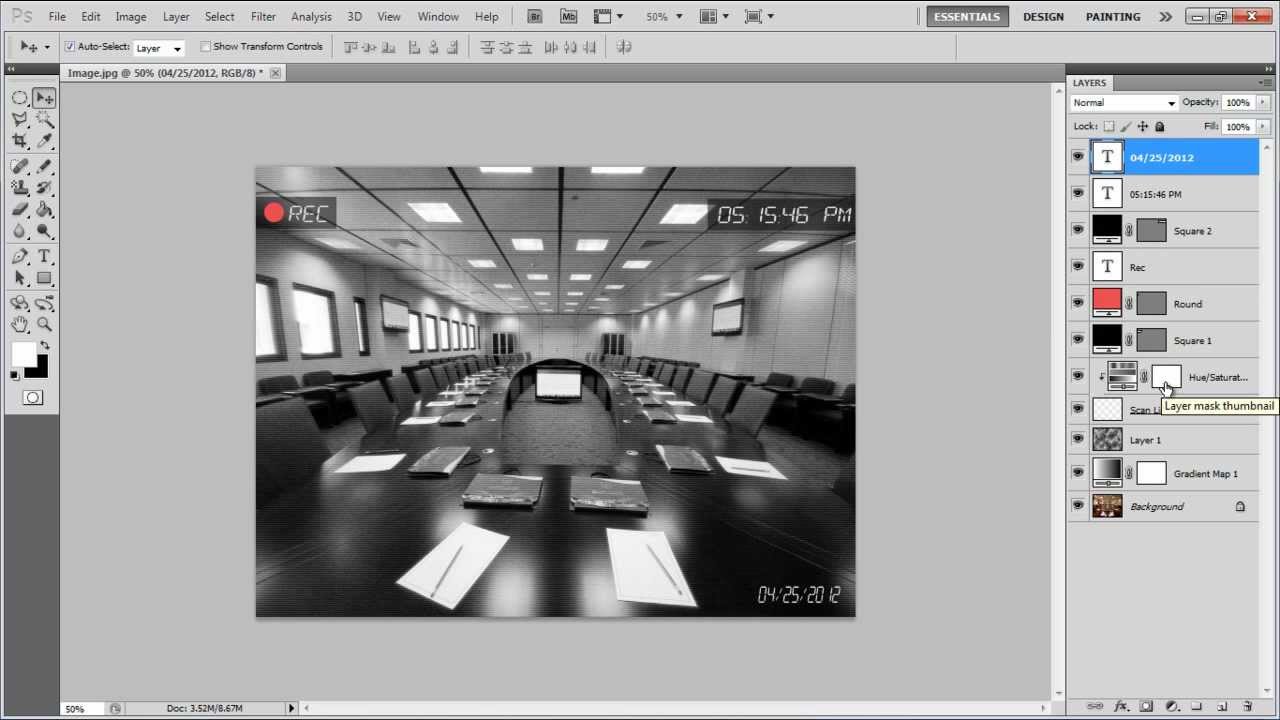Open the Auto-Select Layer dropdown

[x=159, y=48]
